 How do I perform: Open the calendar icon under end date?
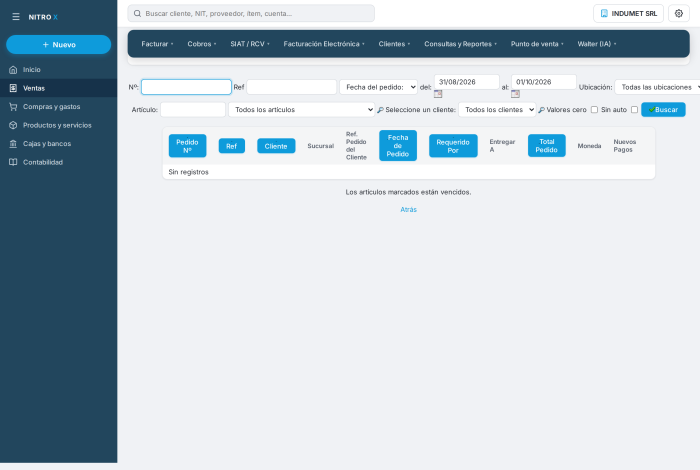tap(515, 94)
